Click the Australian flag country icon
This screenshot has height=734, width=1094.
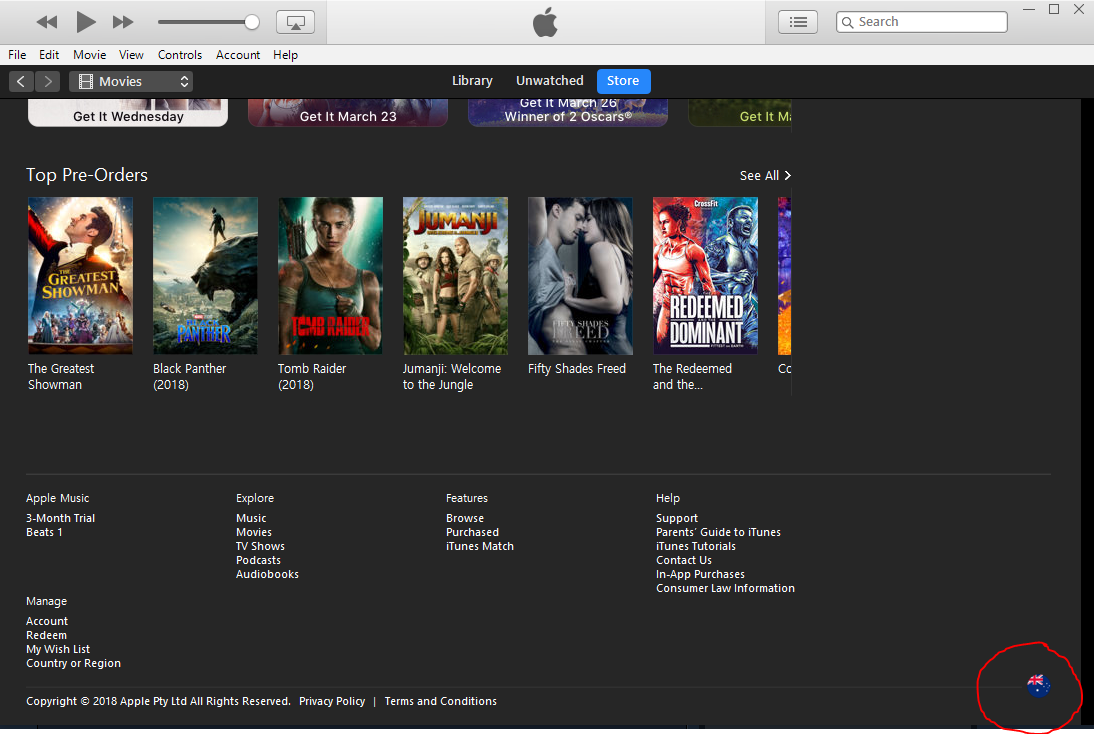(x=1039, y=686)
